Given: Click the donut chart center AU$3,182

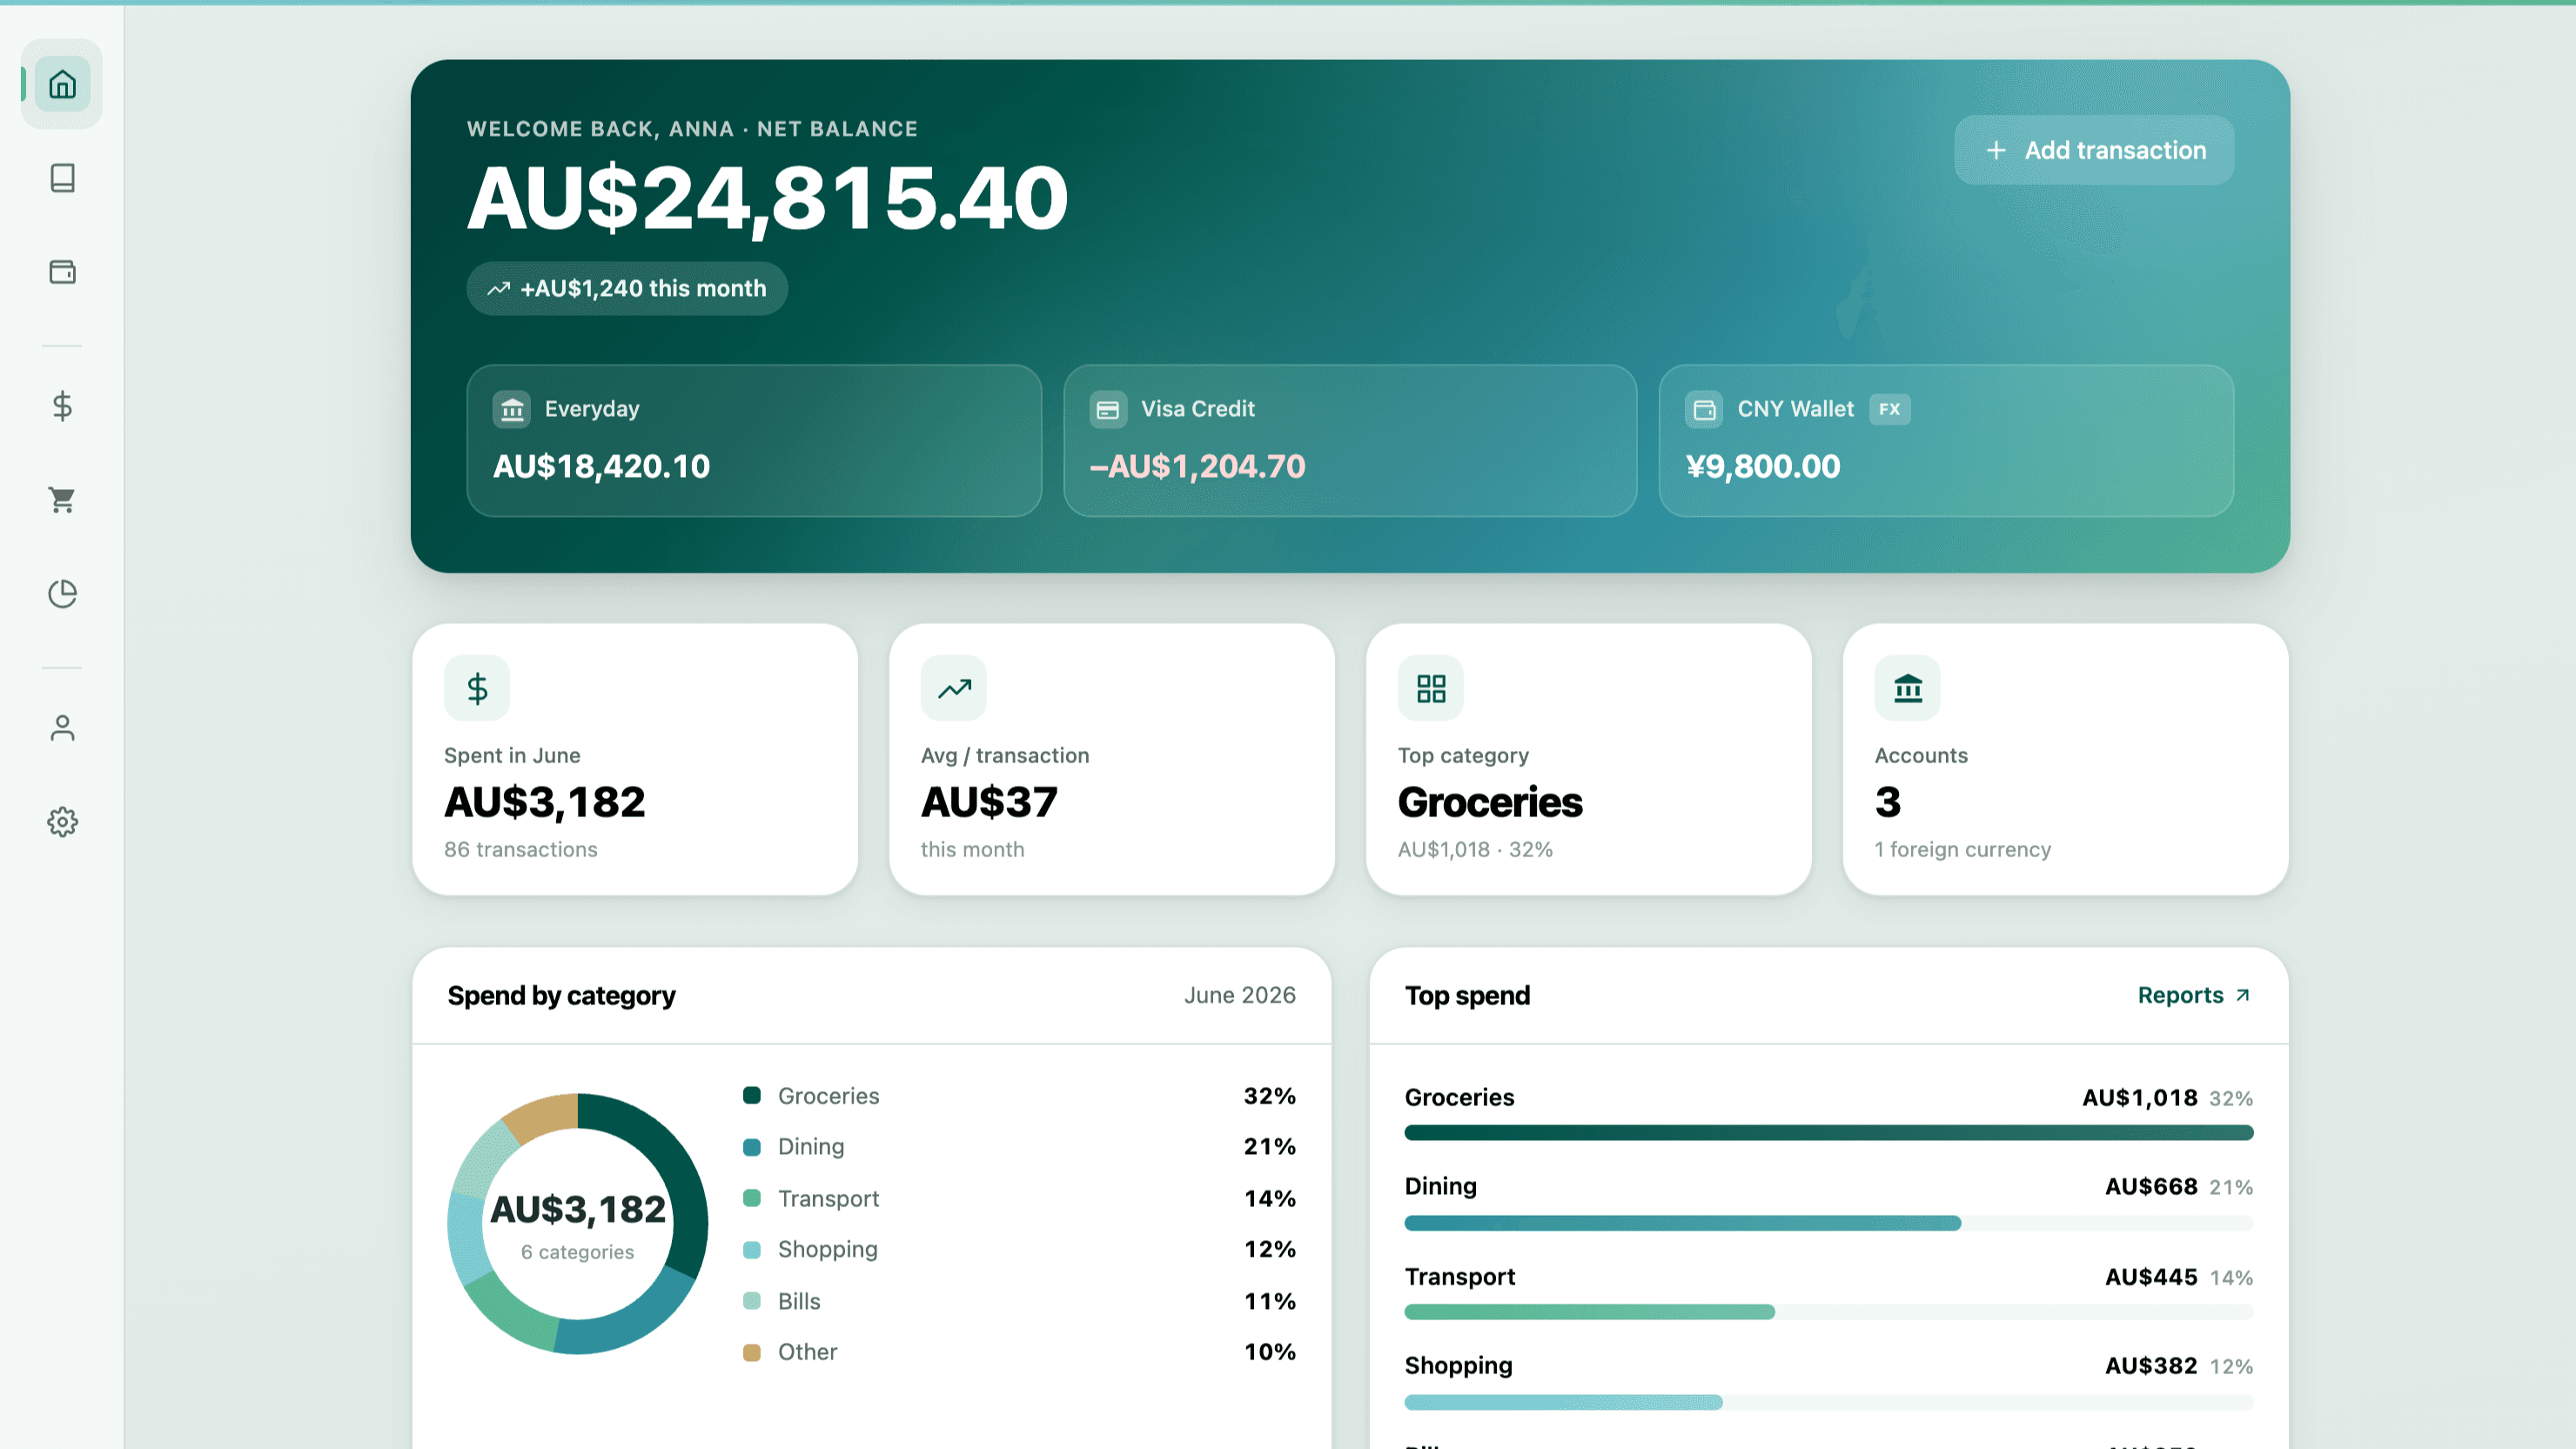Looking at the screenshot, I should point(578,1210).
